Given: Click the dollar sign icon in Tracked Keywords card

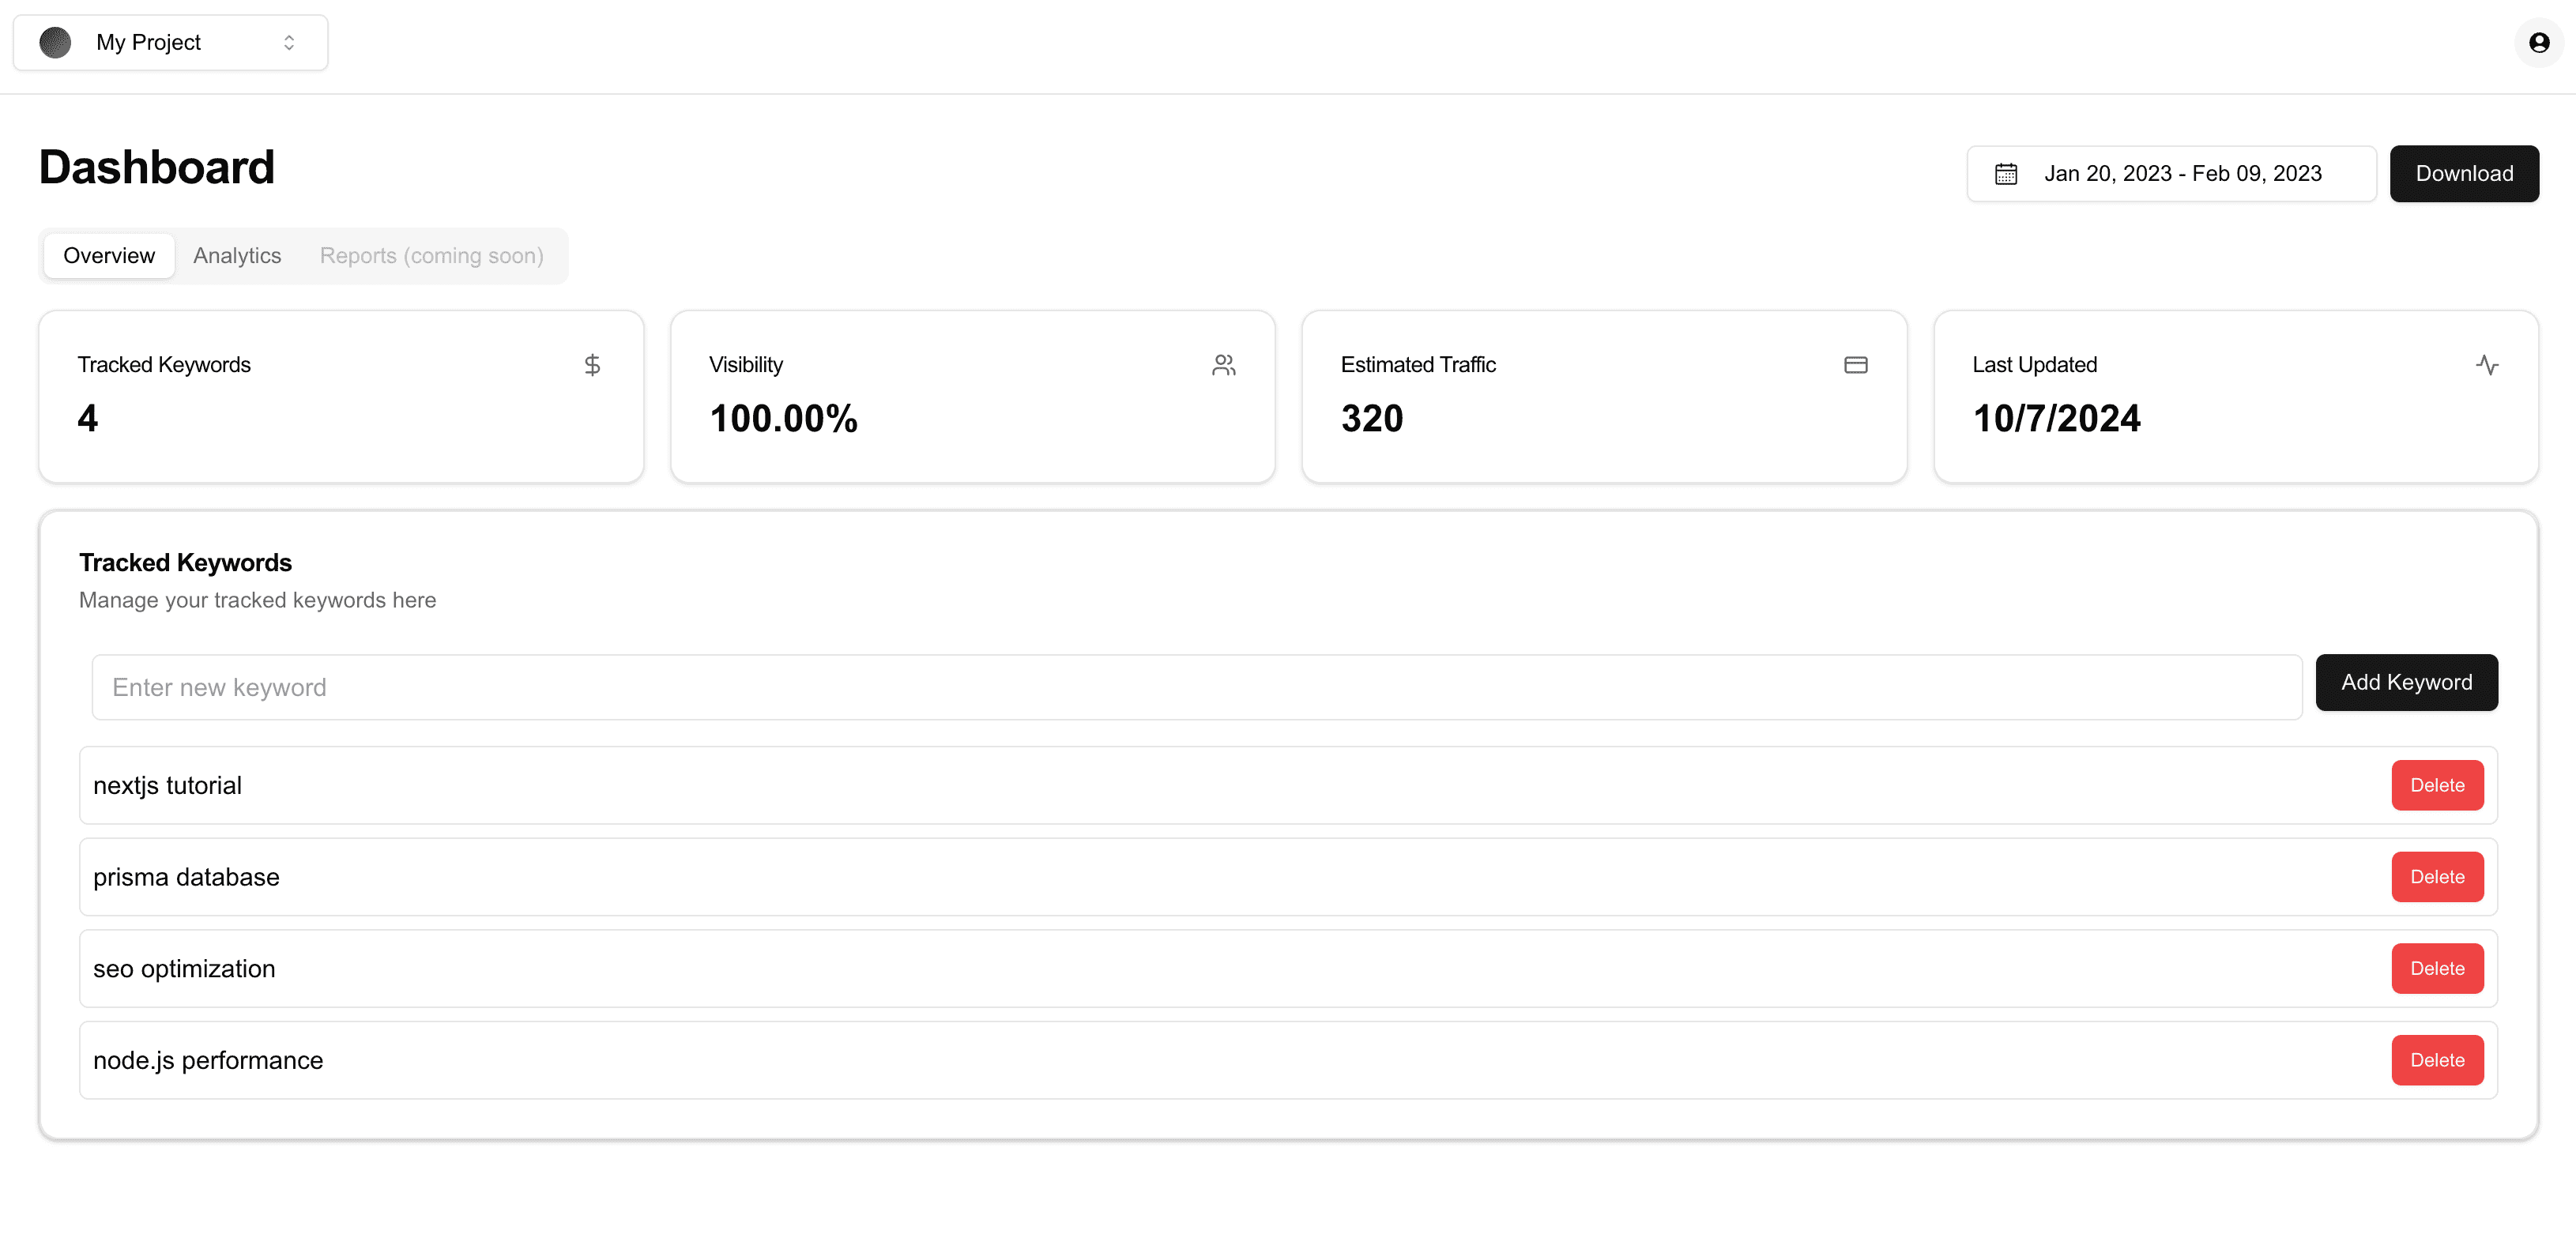Looking at the screenshot, I should click(x=592, y=365).
